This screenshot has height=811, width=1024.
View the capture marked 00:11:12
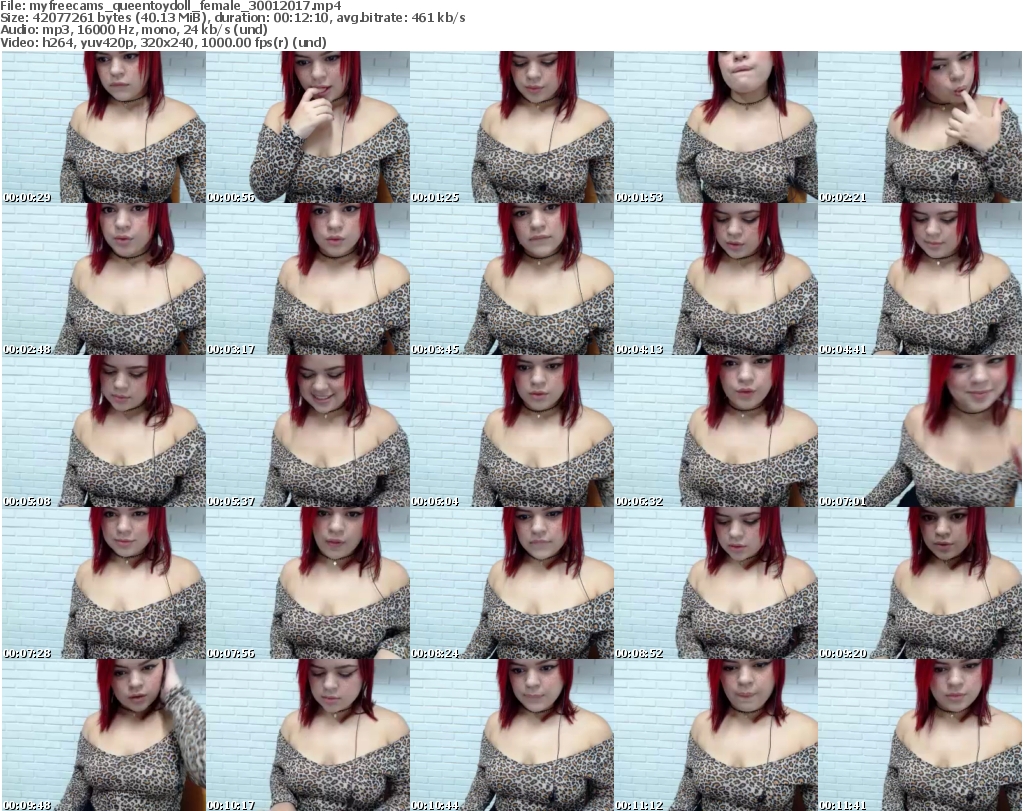tap(716, 735)
